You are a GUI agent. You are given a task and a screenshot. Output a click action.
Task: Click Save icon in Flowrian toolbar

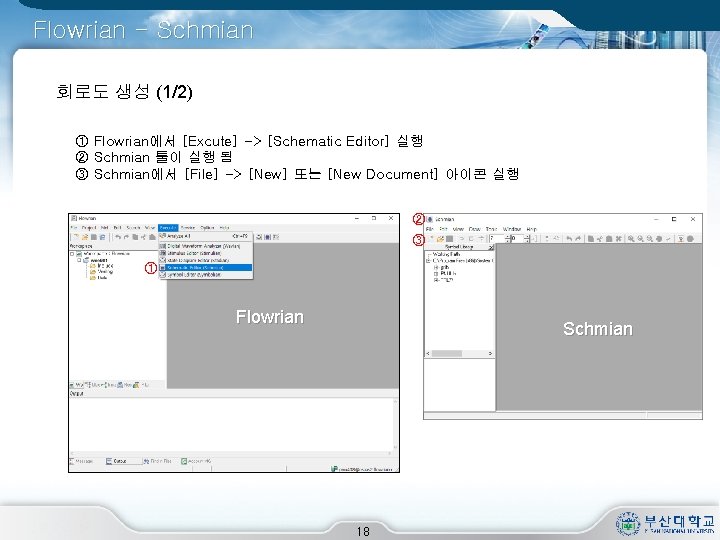click(x=94, y=237)
